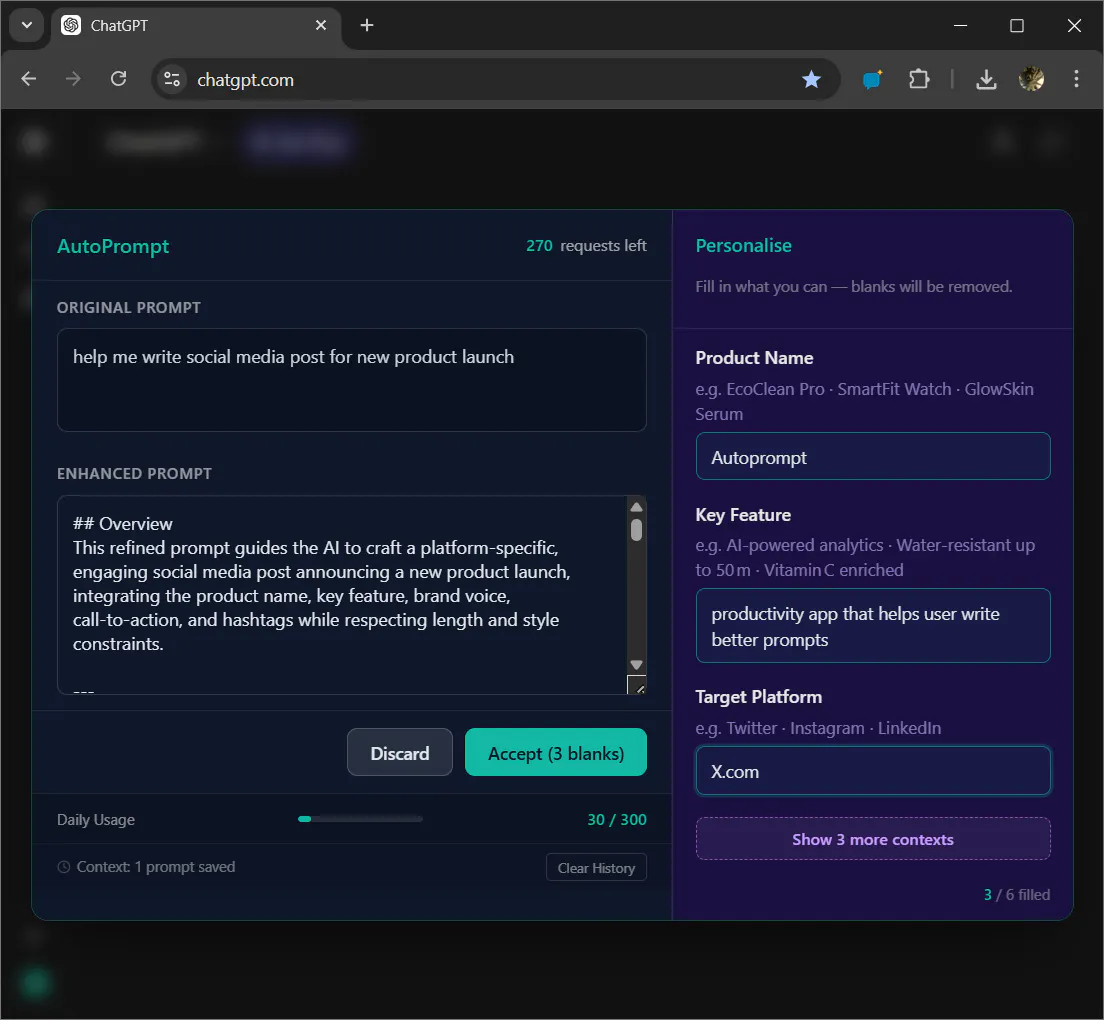Select the ChatGPT tab title

pyautogui.click(x=119, y=26)
